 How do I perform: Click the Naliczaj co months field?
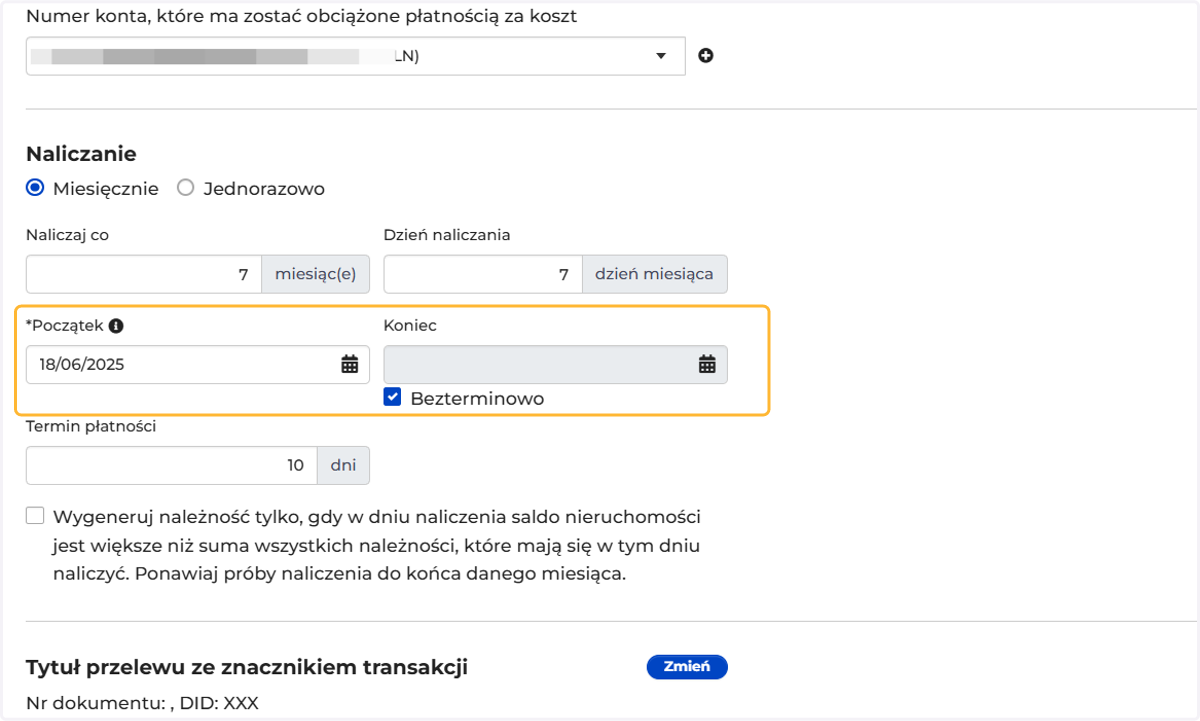tap(143, 274)
